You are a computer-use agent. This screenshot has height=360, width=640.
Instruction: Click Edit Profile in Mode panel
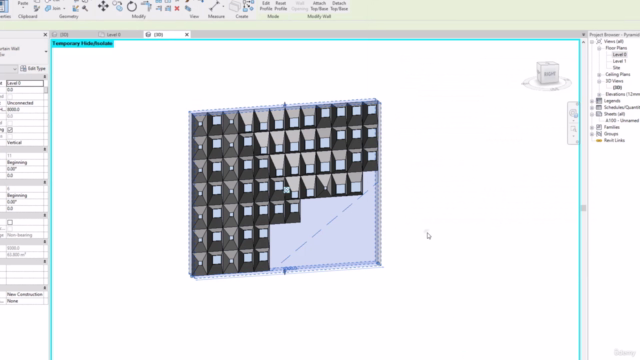[x=266, y=6]
